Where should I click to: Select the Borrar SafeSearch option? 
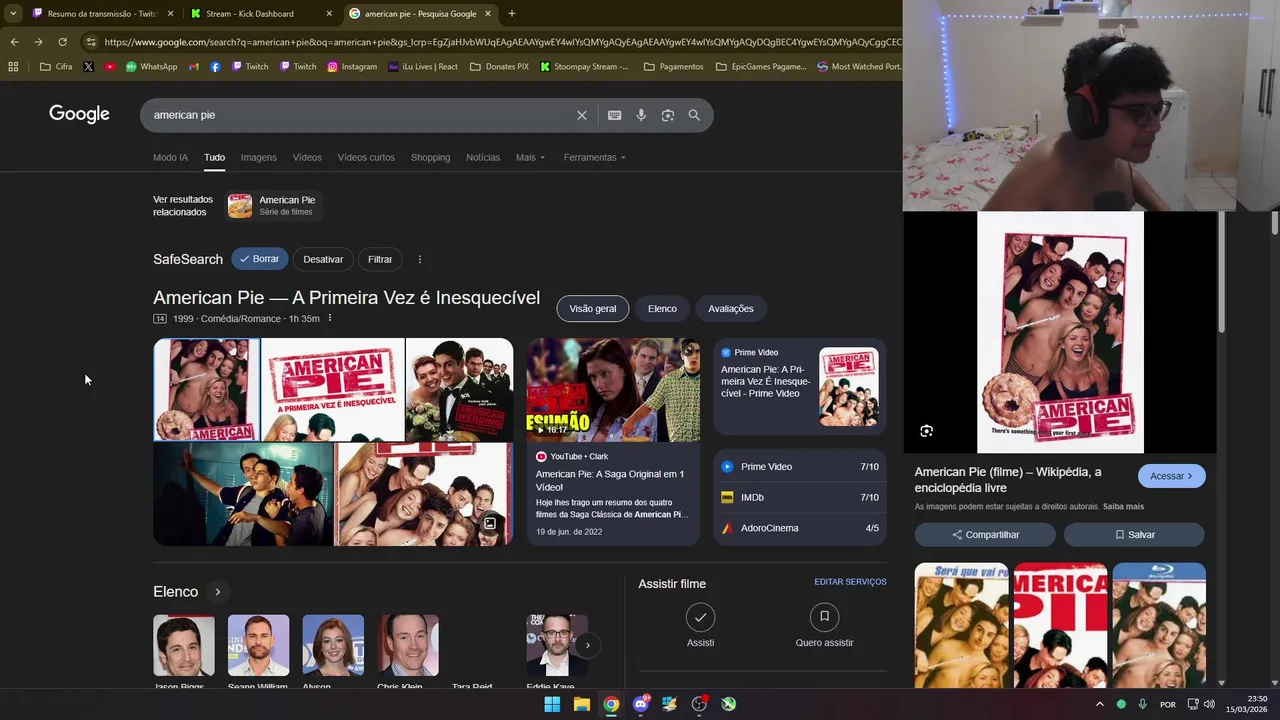(x=260, y=259)
